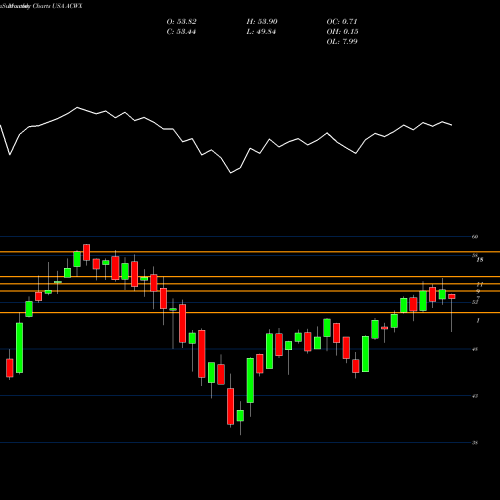The width and height of the screenshot is (500, 500).
Task: Select the open value O: 53.82
Action: click(x=181, y=22)
